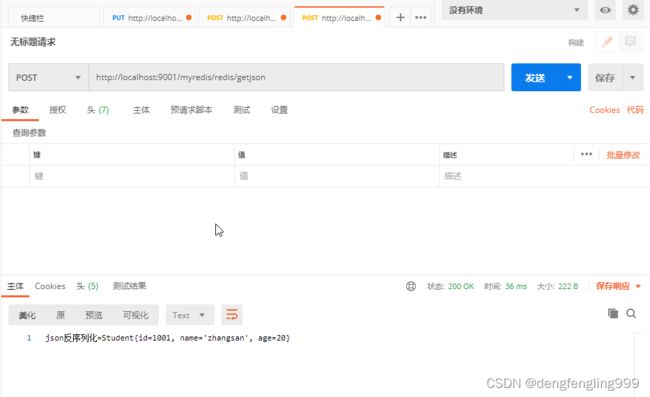Click the 键 key input cell
Image resolution: width=650 pixels, height=397 pixels.
pos(132,176)
